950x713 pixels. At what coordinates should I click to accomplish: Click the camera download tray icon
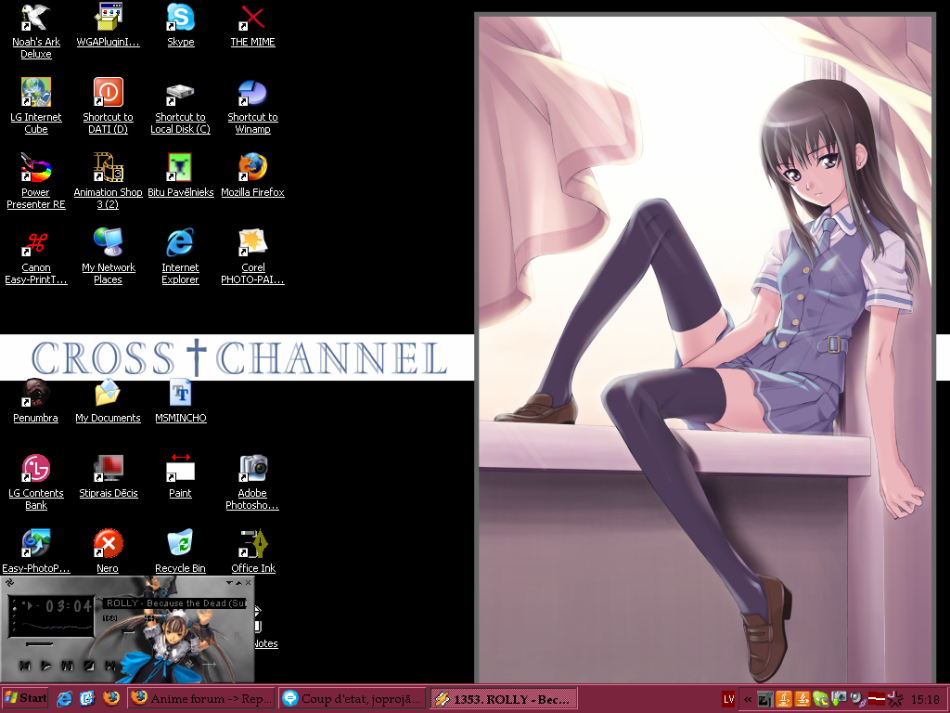pos(839,699)
